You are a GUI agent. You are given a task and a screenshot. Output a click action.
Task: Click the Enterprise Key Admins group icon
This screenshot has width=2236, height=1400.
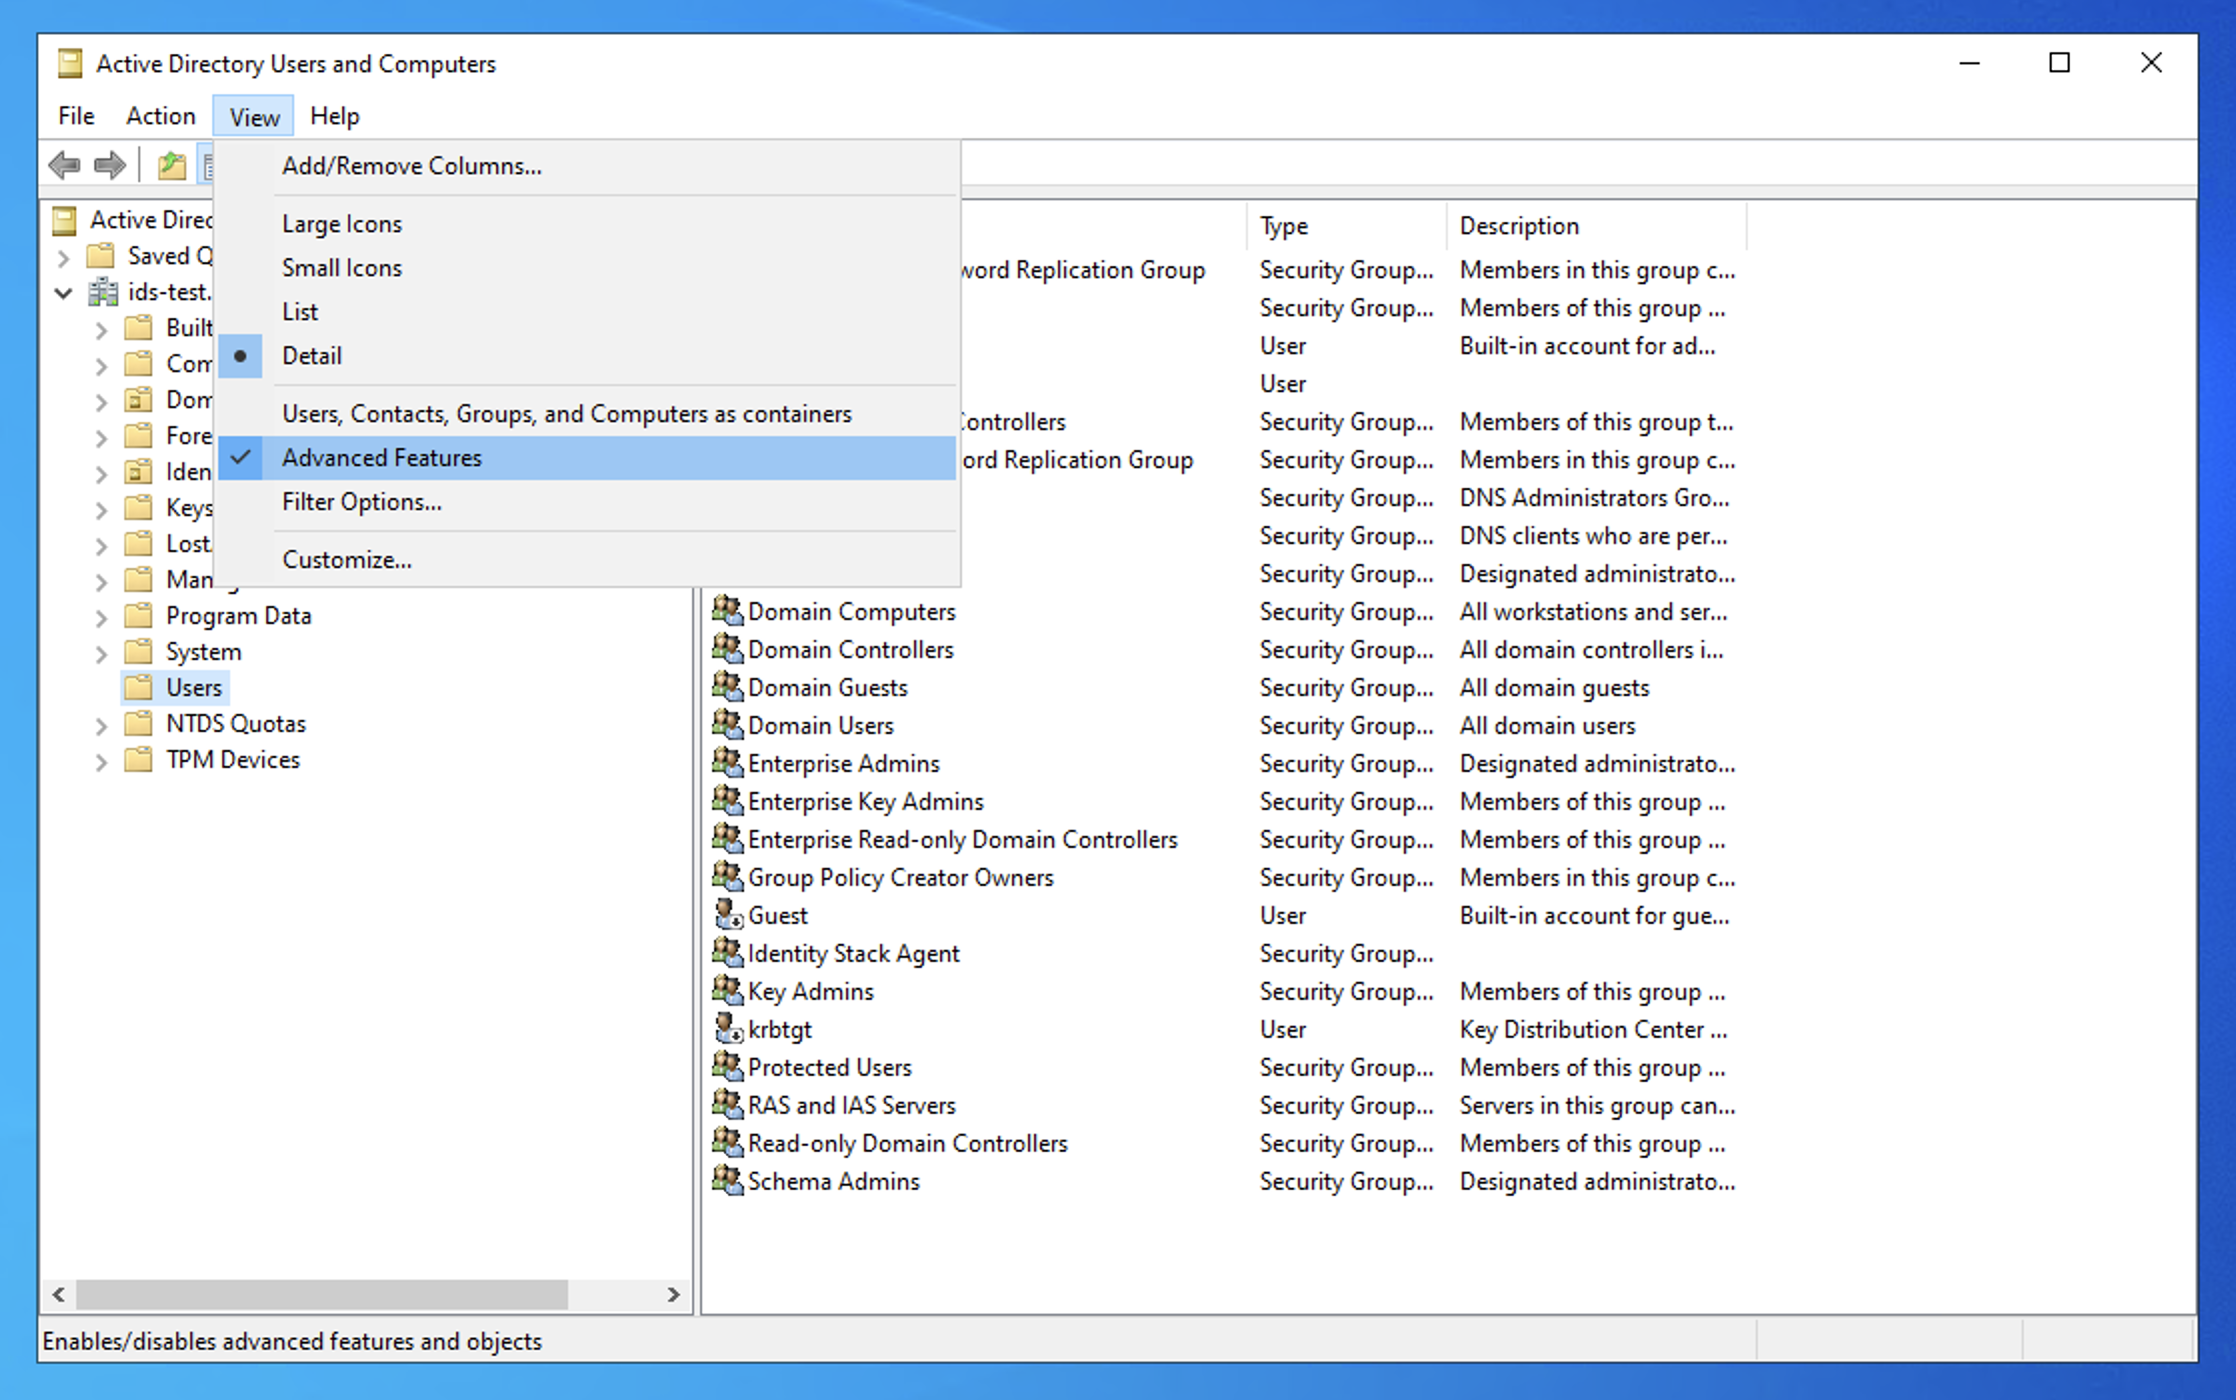click(x=727, y=800)
